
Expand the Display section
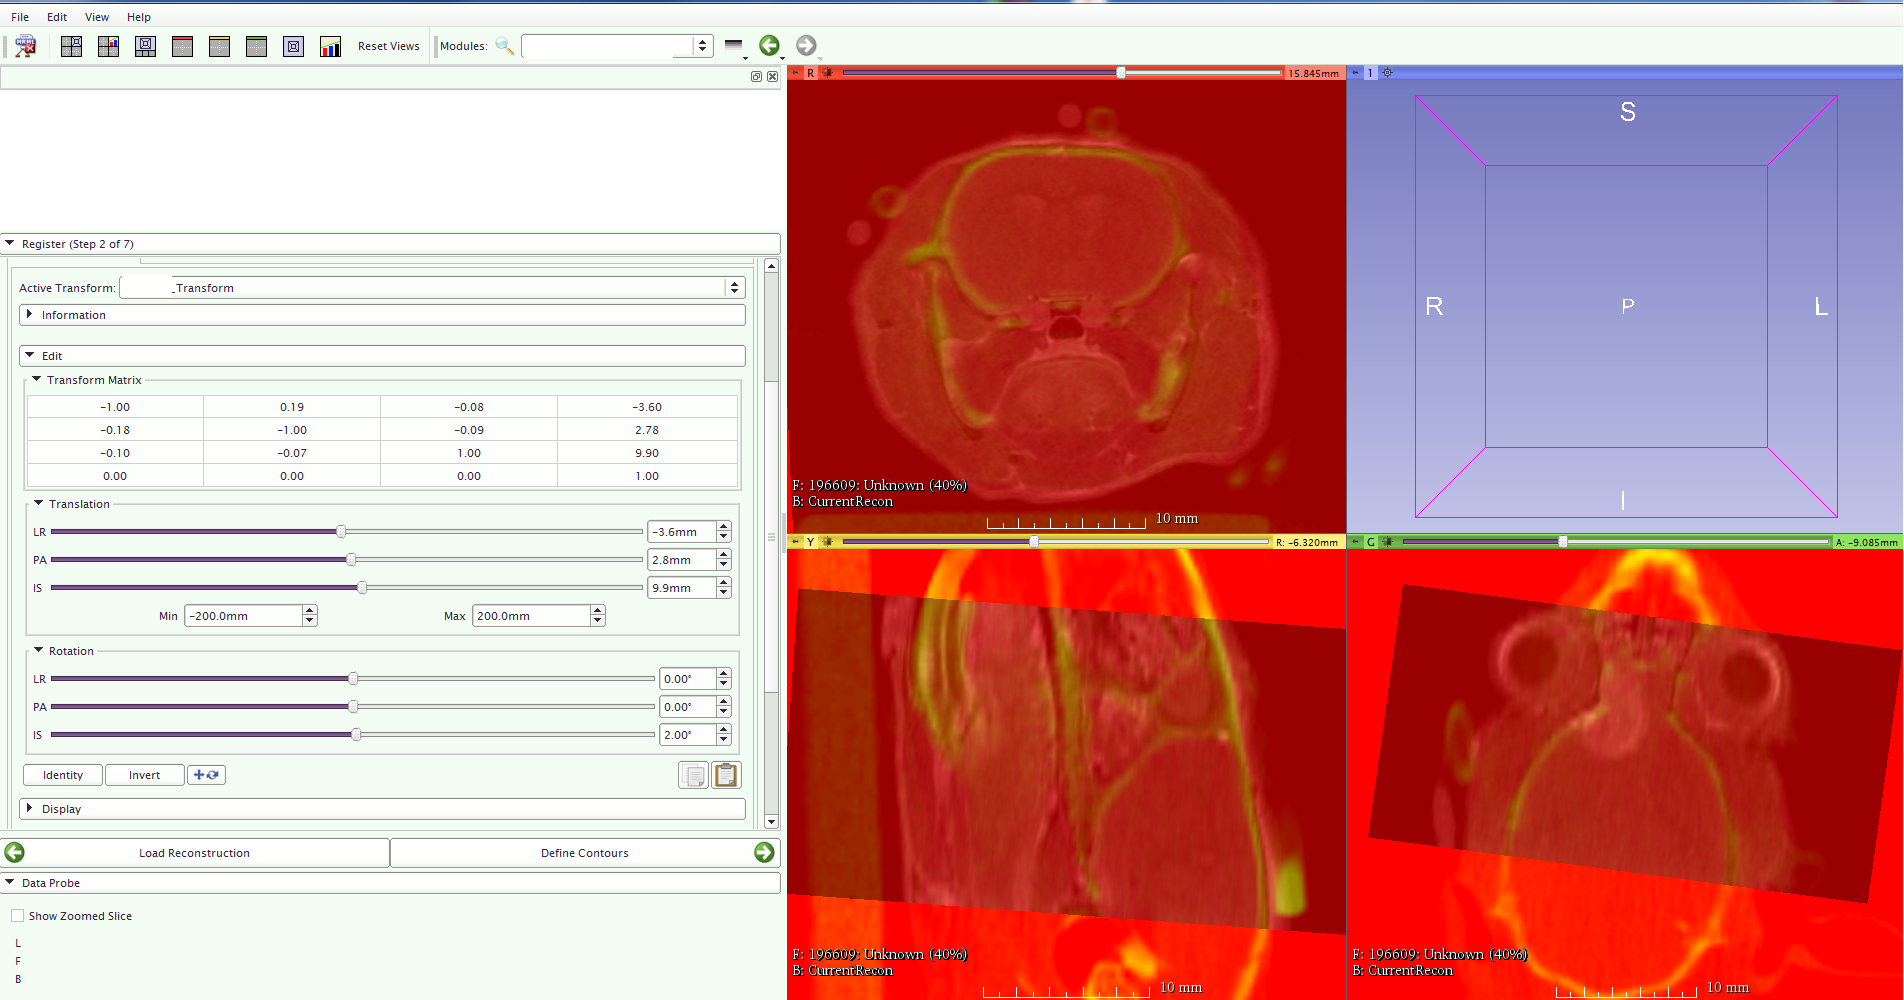click(30, 809)
